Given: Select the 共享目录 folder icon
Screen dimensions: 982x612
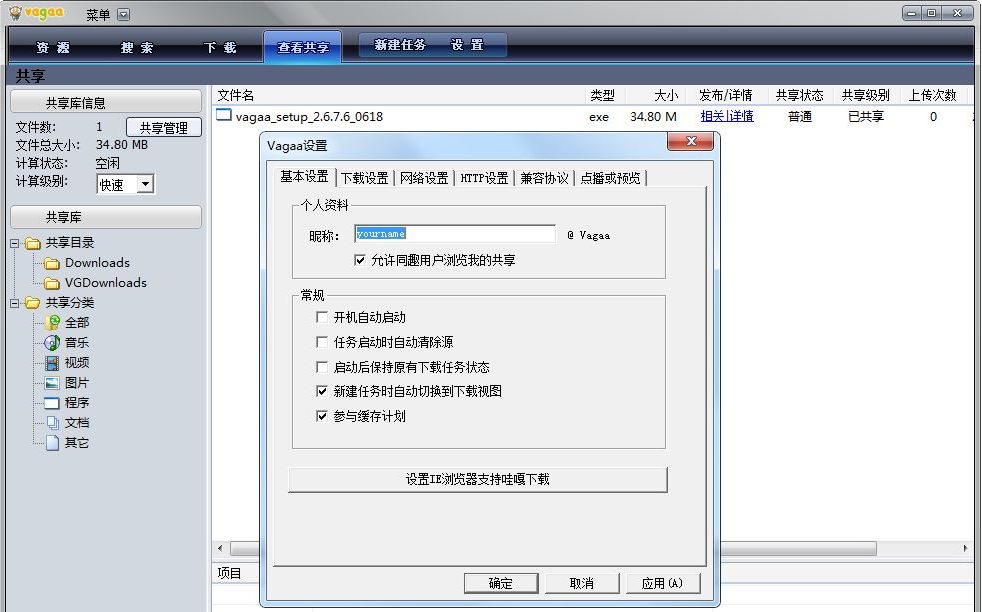Looking at the screenshot, I should point(33,243).
